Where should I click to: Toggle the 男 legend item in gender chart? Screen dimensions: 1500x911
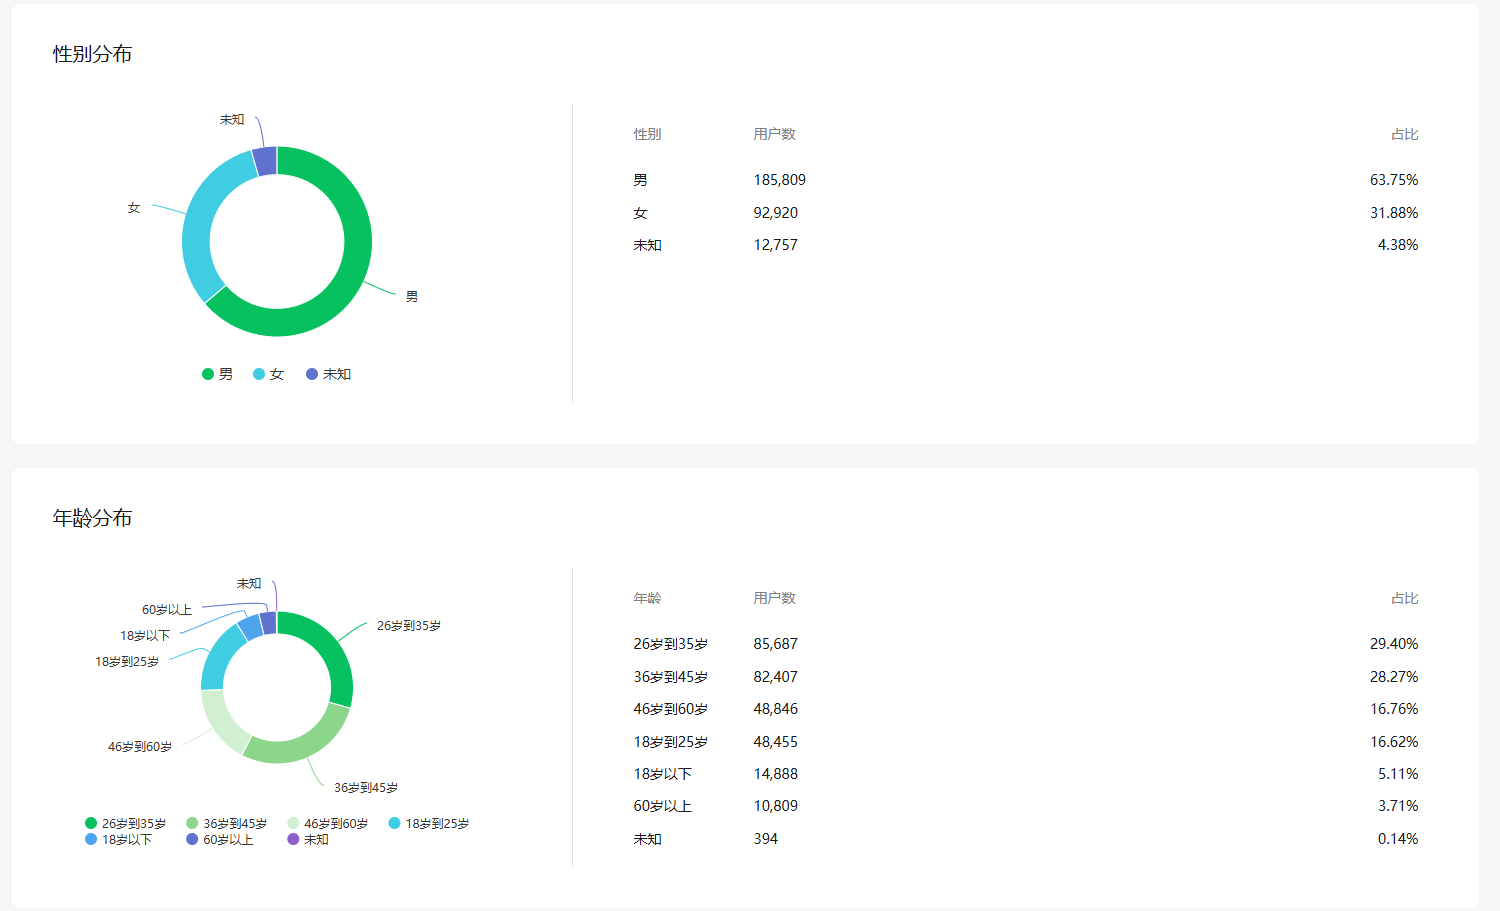(x=217, y=374)
